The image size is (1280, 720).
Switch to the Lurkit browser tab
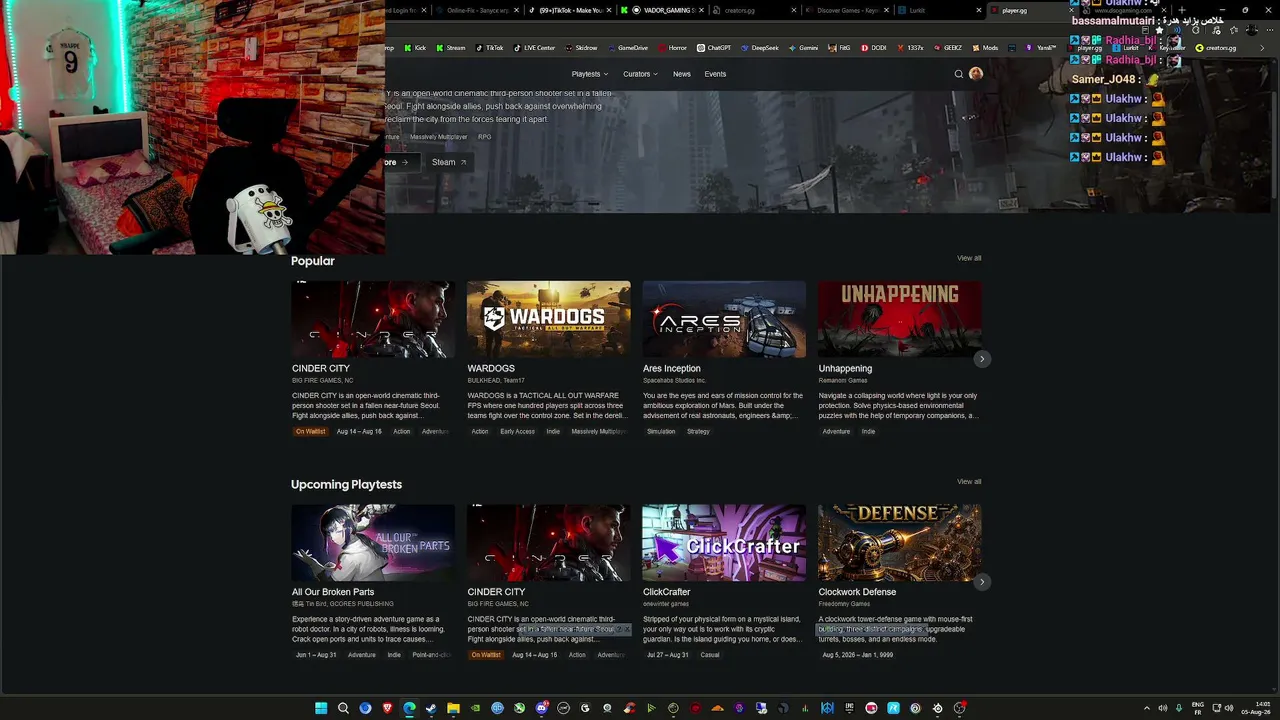(x=937, y=10)
